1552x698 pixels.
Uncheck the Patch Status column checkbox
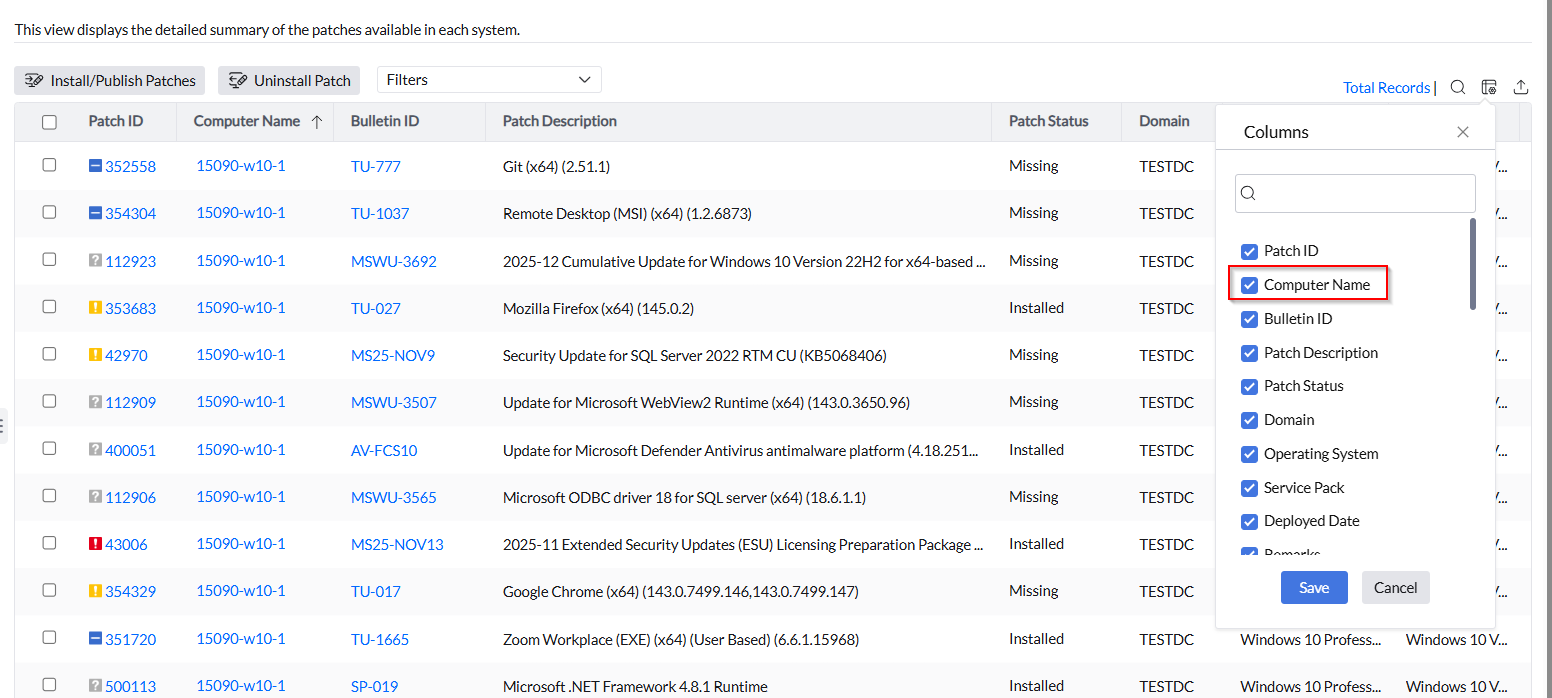[x=1249, y=386]
